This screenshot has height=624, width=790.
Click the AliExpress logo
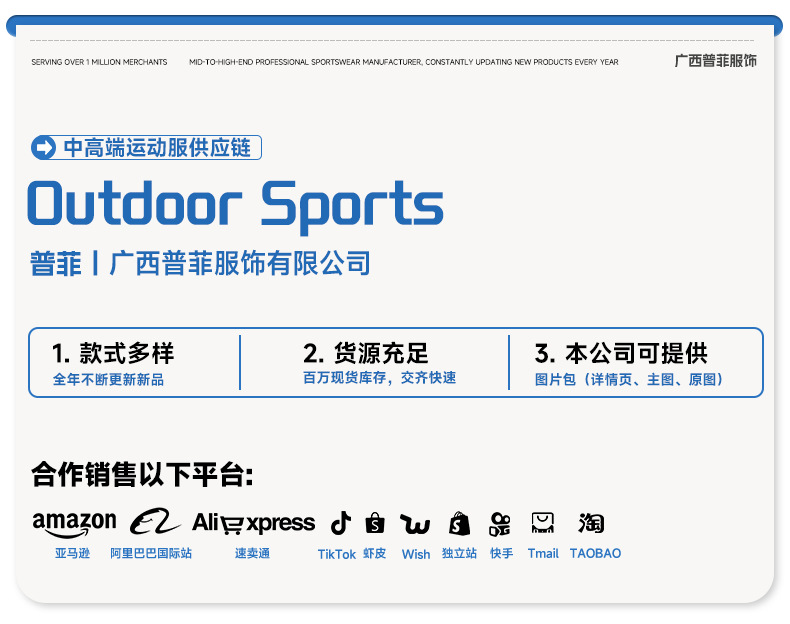[253, 523]
